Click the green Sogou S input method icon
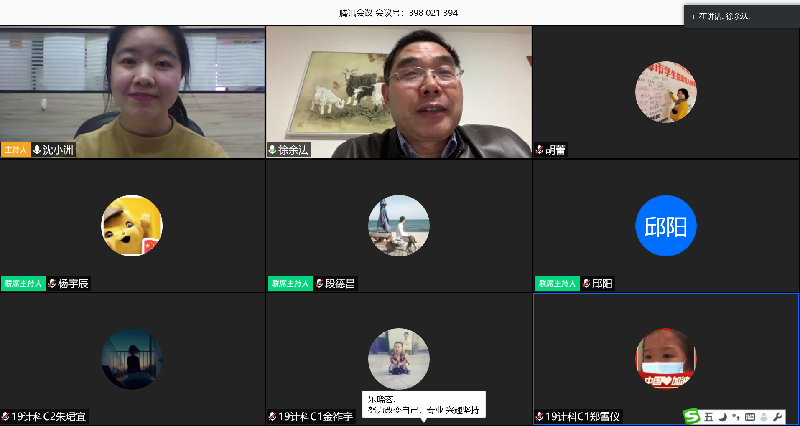Screen dimensions: 800x426 click(x=692, y=416)
